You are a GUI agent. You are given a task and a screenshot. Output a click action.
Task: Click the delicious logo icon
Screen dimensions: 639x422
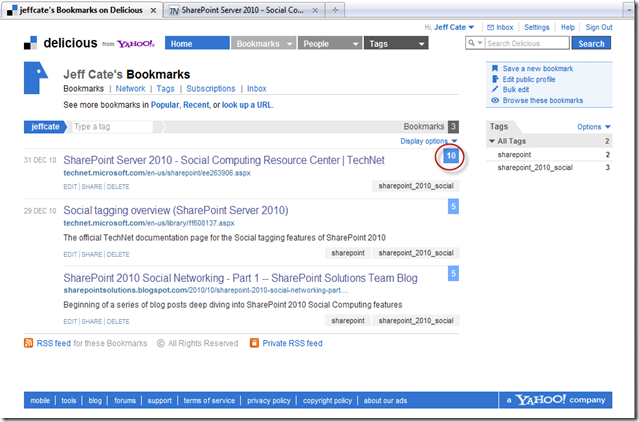point(31,43)
